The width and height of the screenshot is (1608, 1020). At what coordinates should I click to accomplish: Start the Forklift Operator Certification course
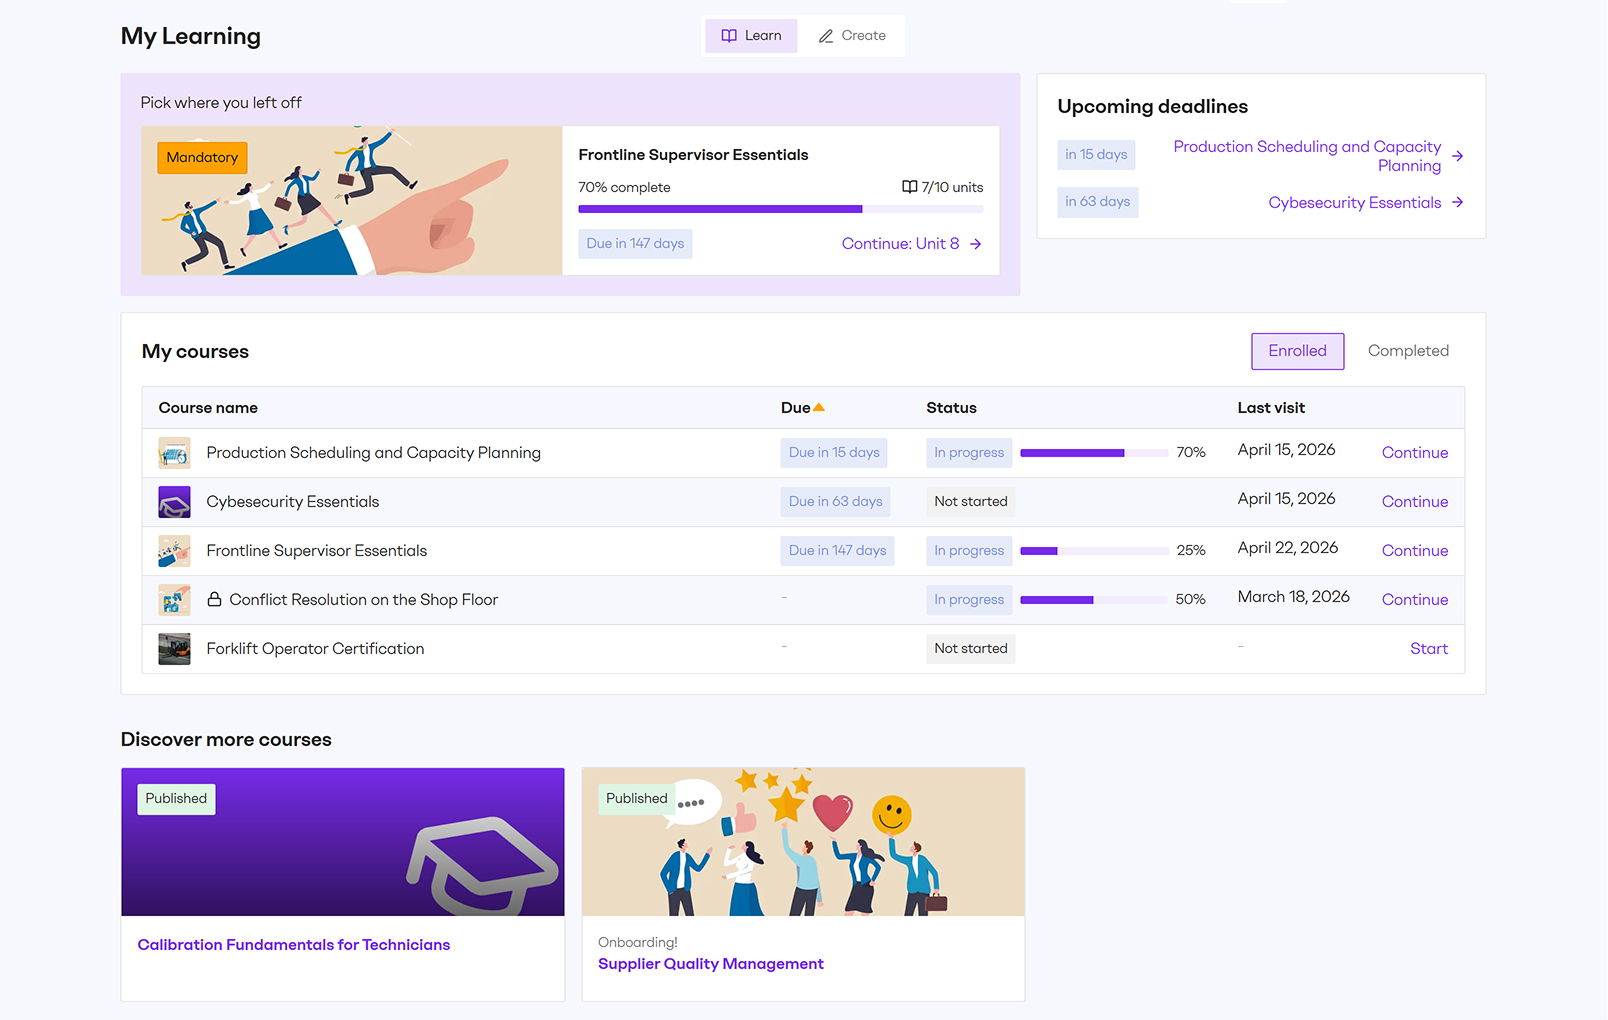(x=1428, y=648)
